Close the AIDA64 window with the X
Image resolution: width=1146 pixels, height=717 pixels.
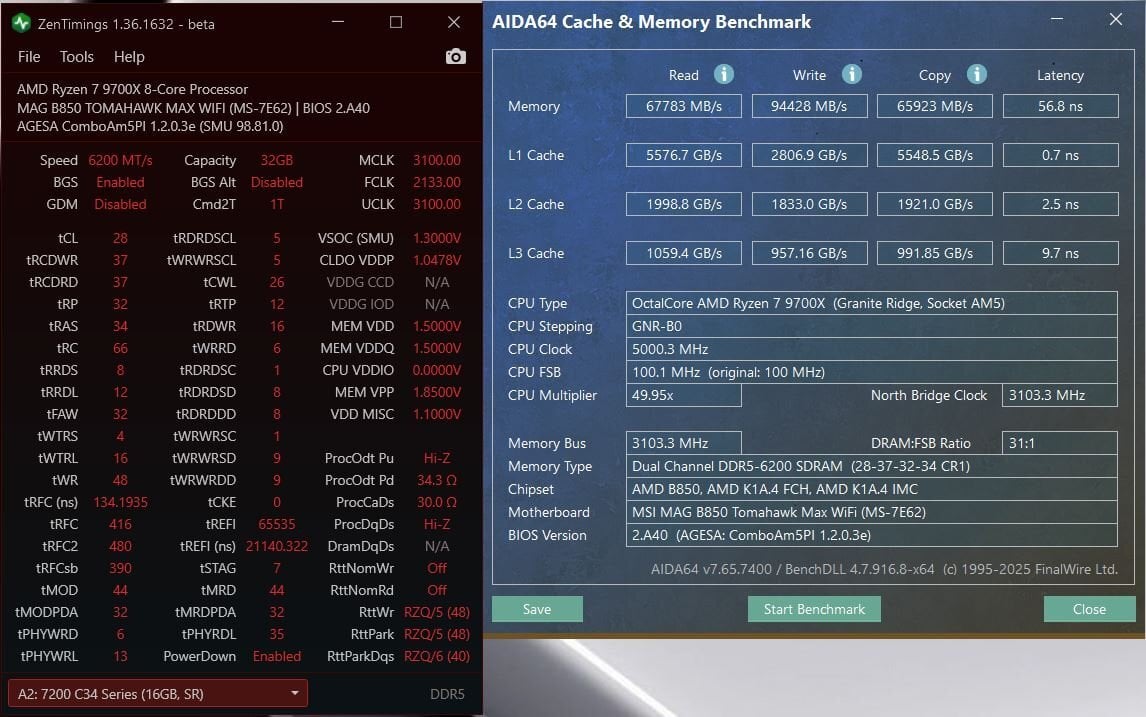point(1115,19)
